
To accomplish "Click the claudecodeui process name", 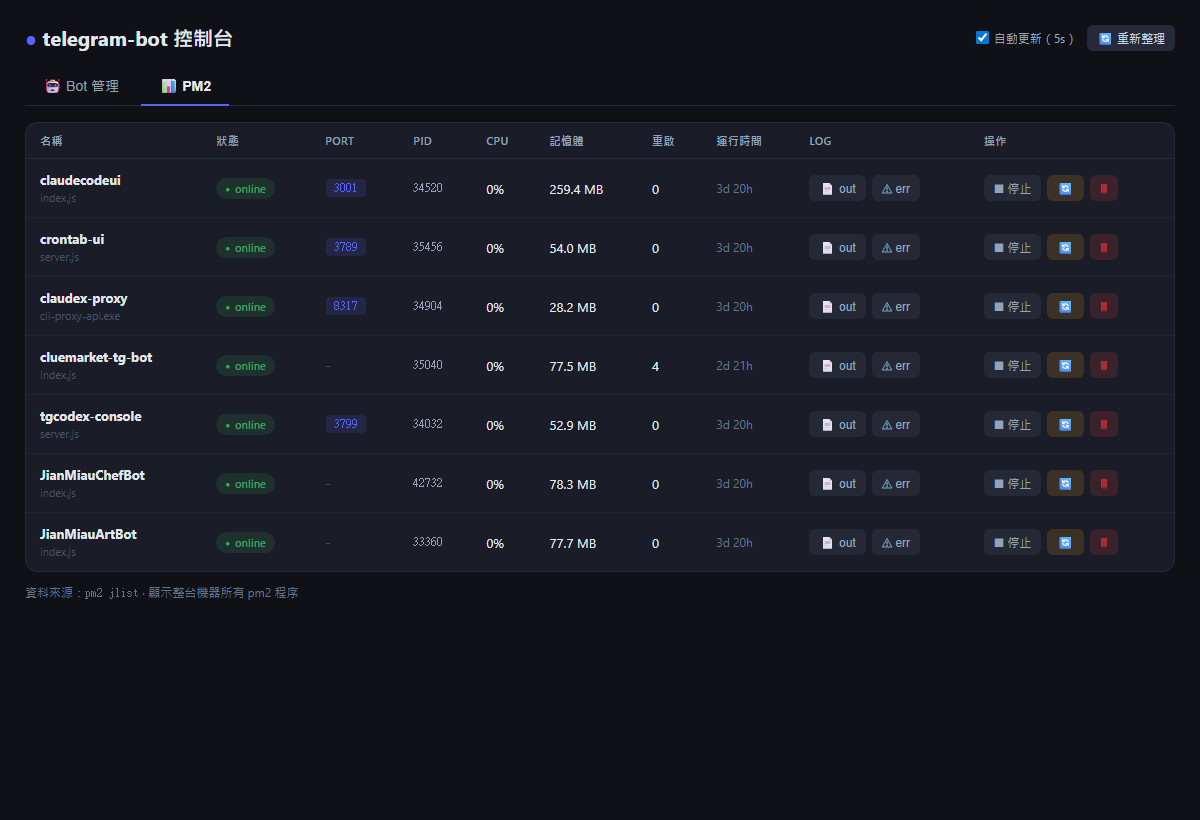I will click(x=80, y=180).
